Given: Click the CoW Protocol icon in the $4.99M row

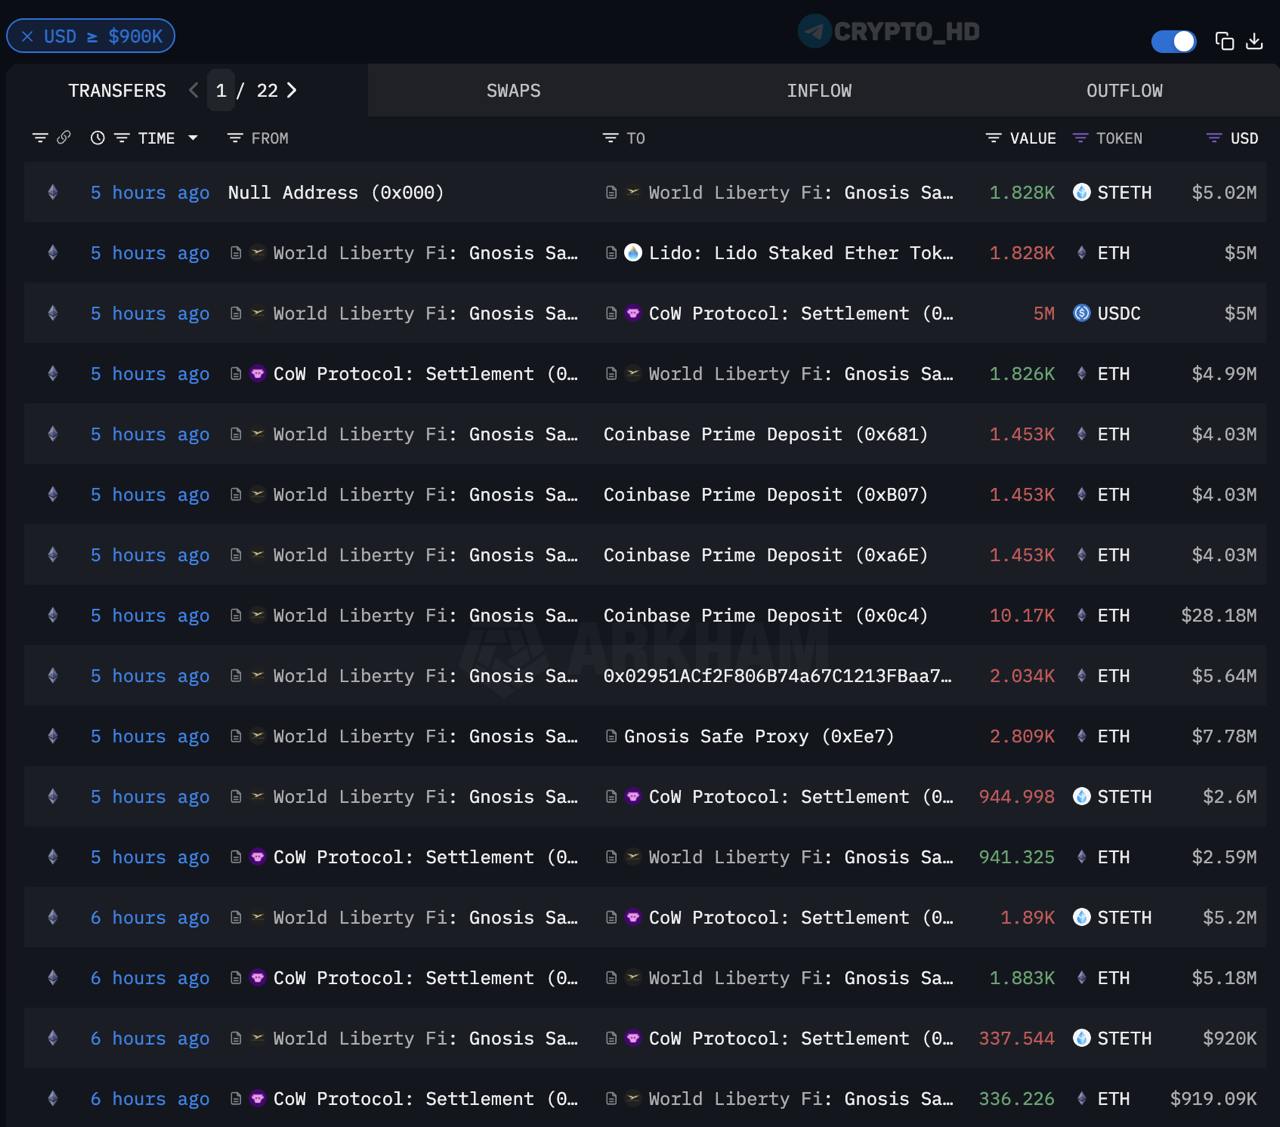Looking at the screenshot, I should point(257,374).
